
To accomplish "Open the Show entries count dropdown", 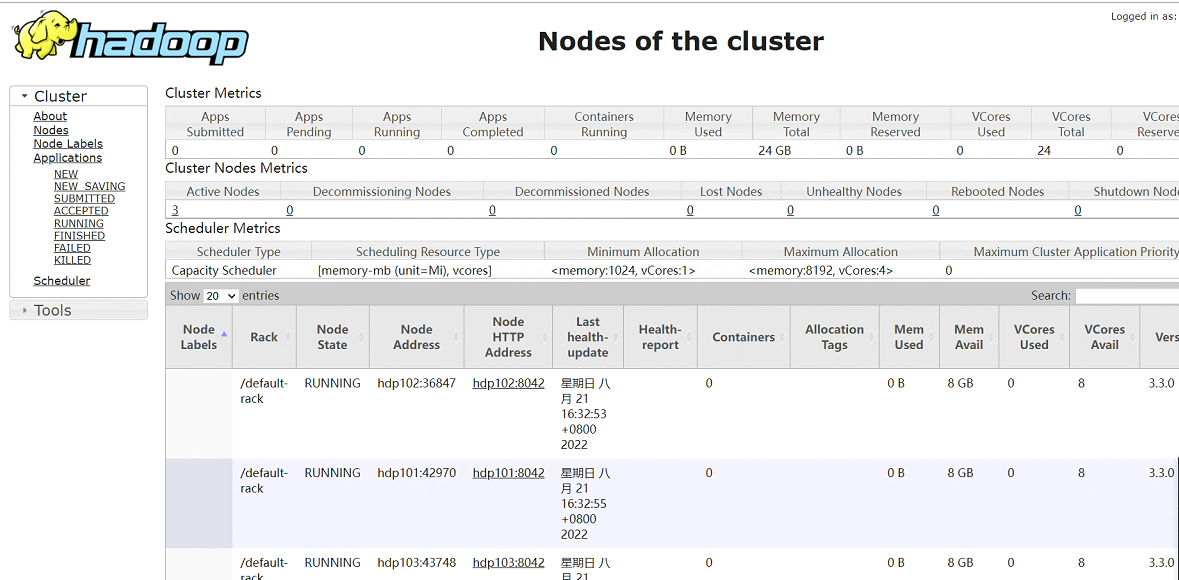I will (221, 296).
